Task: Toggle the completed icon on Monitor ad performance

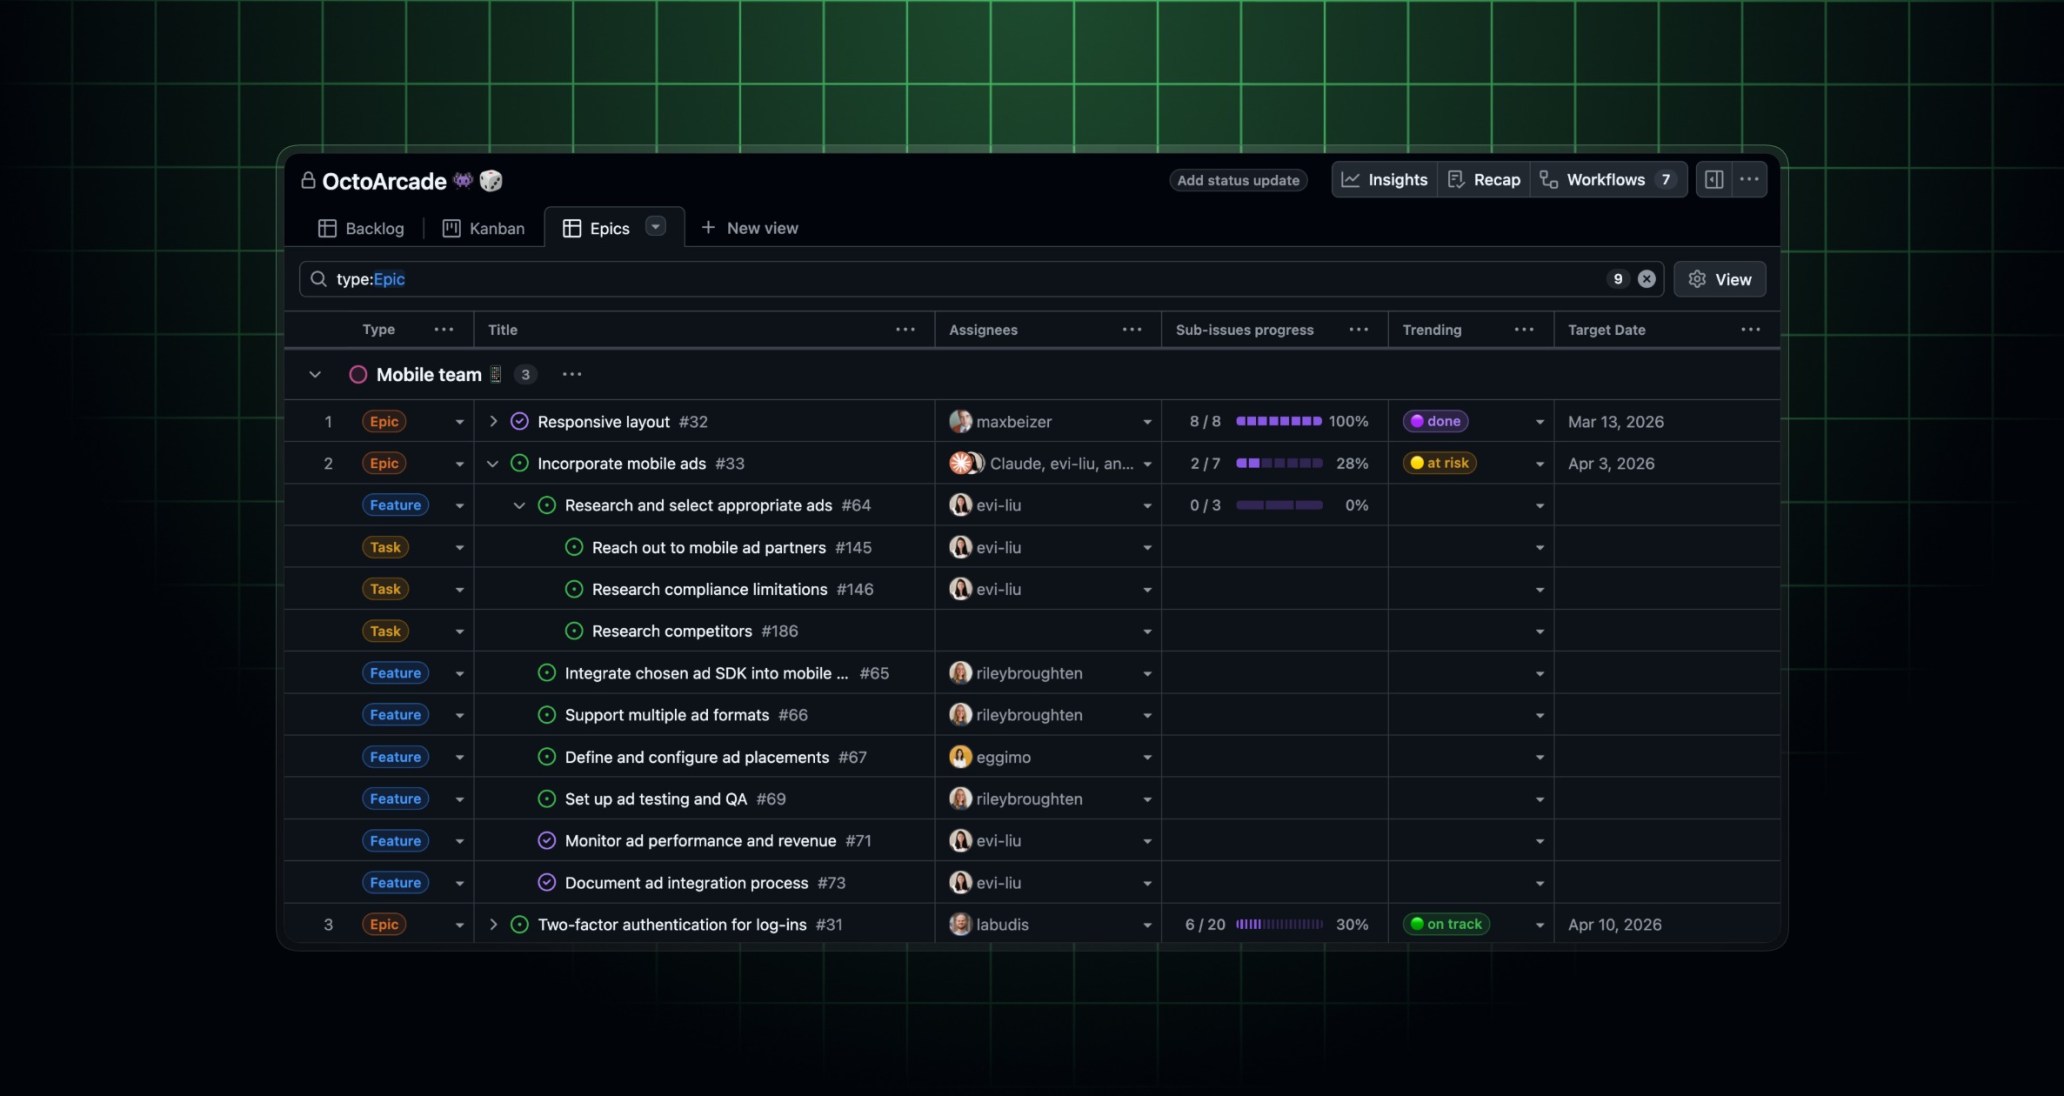Action: (x=546, y=841)
